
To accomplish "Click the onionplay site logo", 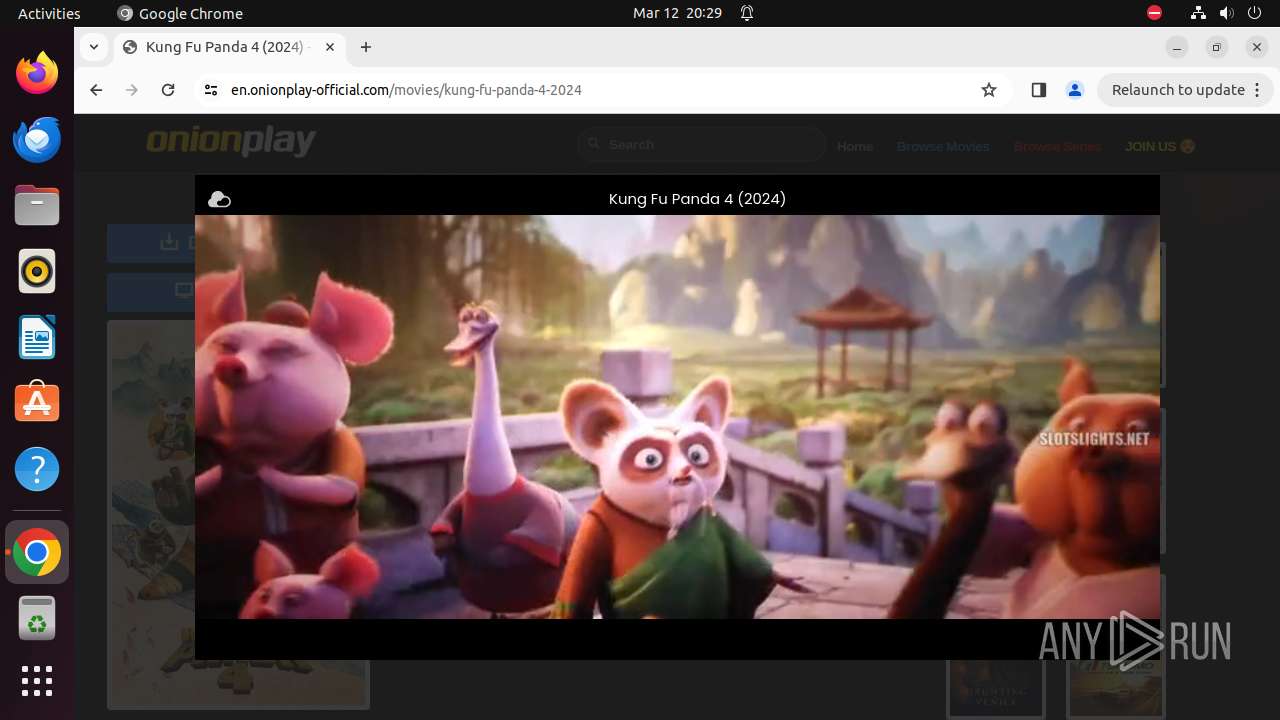I will click(231, 141).
